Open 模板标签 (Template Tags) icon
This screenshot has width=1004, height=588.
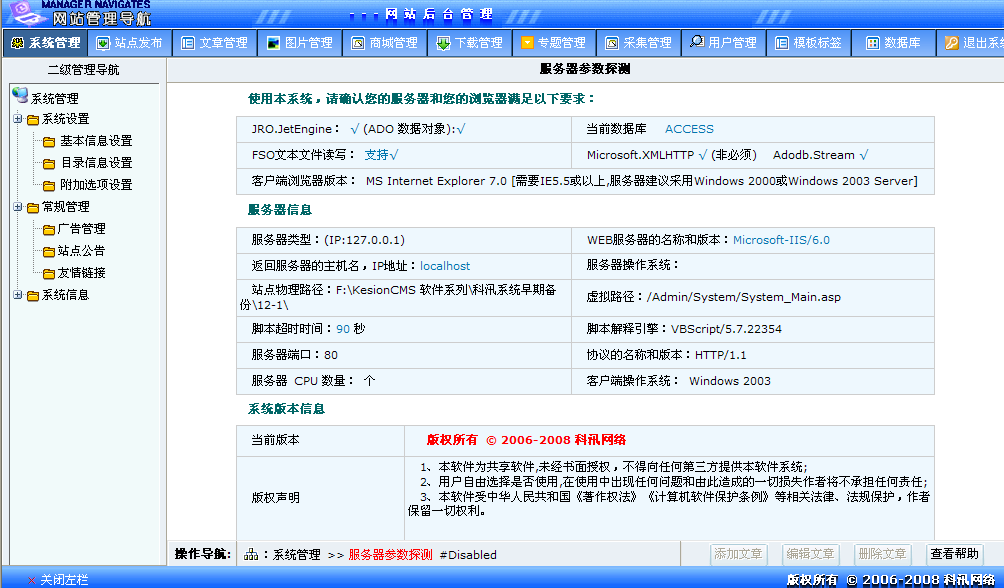tap(812, 43)
